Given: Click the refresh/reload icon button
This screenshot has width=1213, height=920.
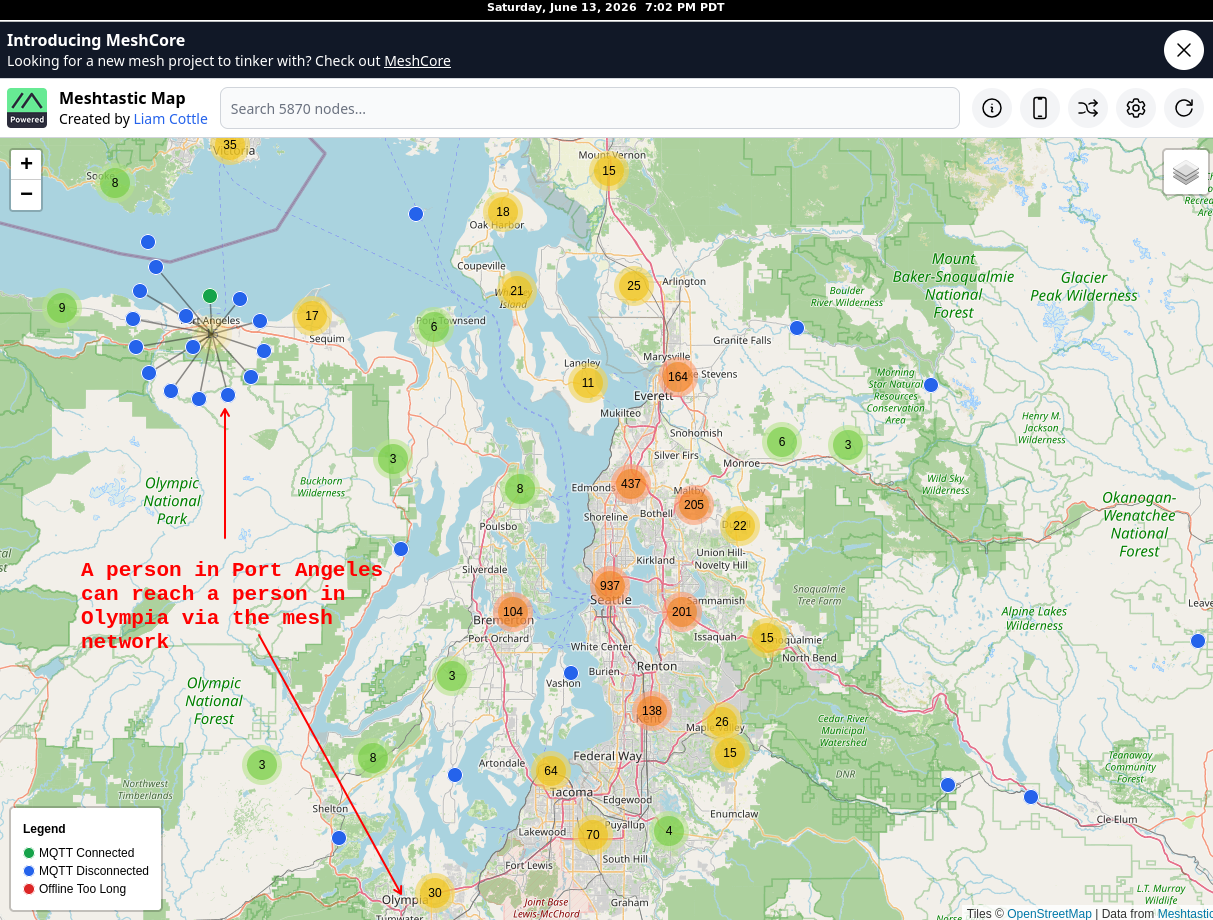Looking at the screenshot, I should [1184, 108].
